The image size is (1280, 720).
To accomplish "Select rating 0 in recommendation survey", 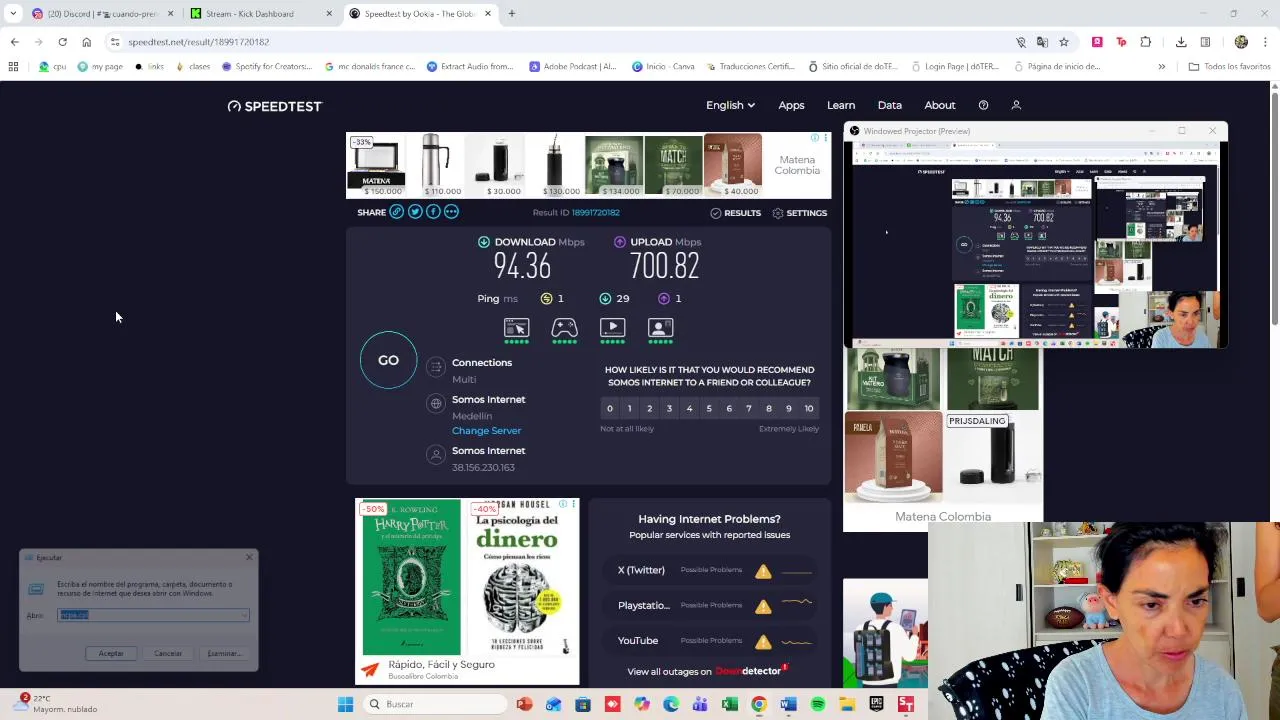I will (x=609, y=408).
